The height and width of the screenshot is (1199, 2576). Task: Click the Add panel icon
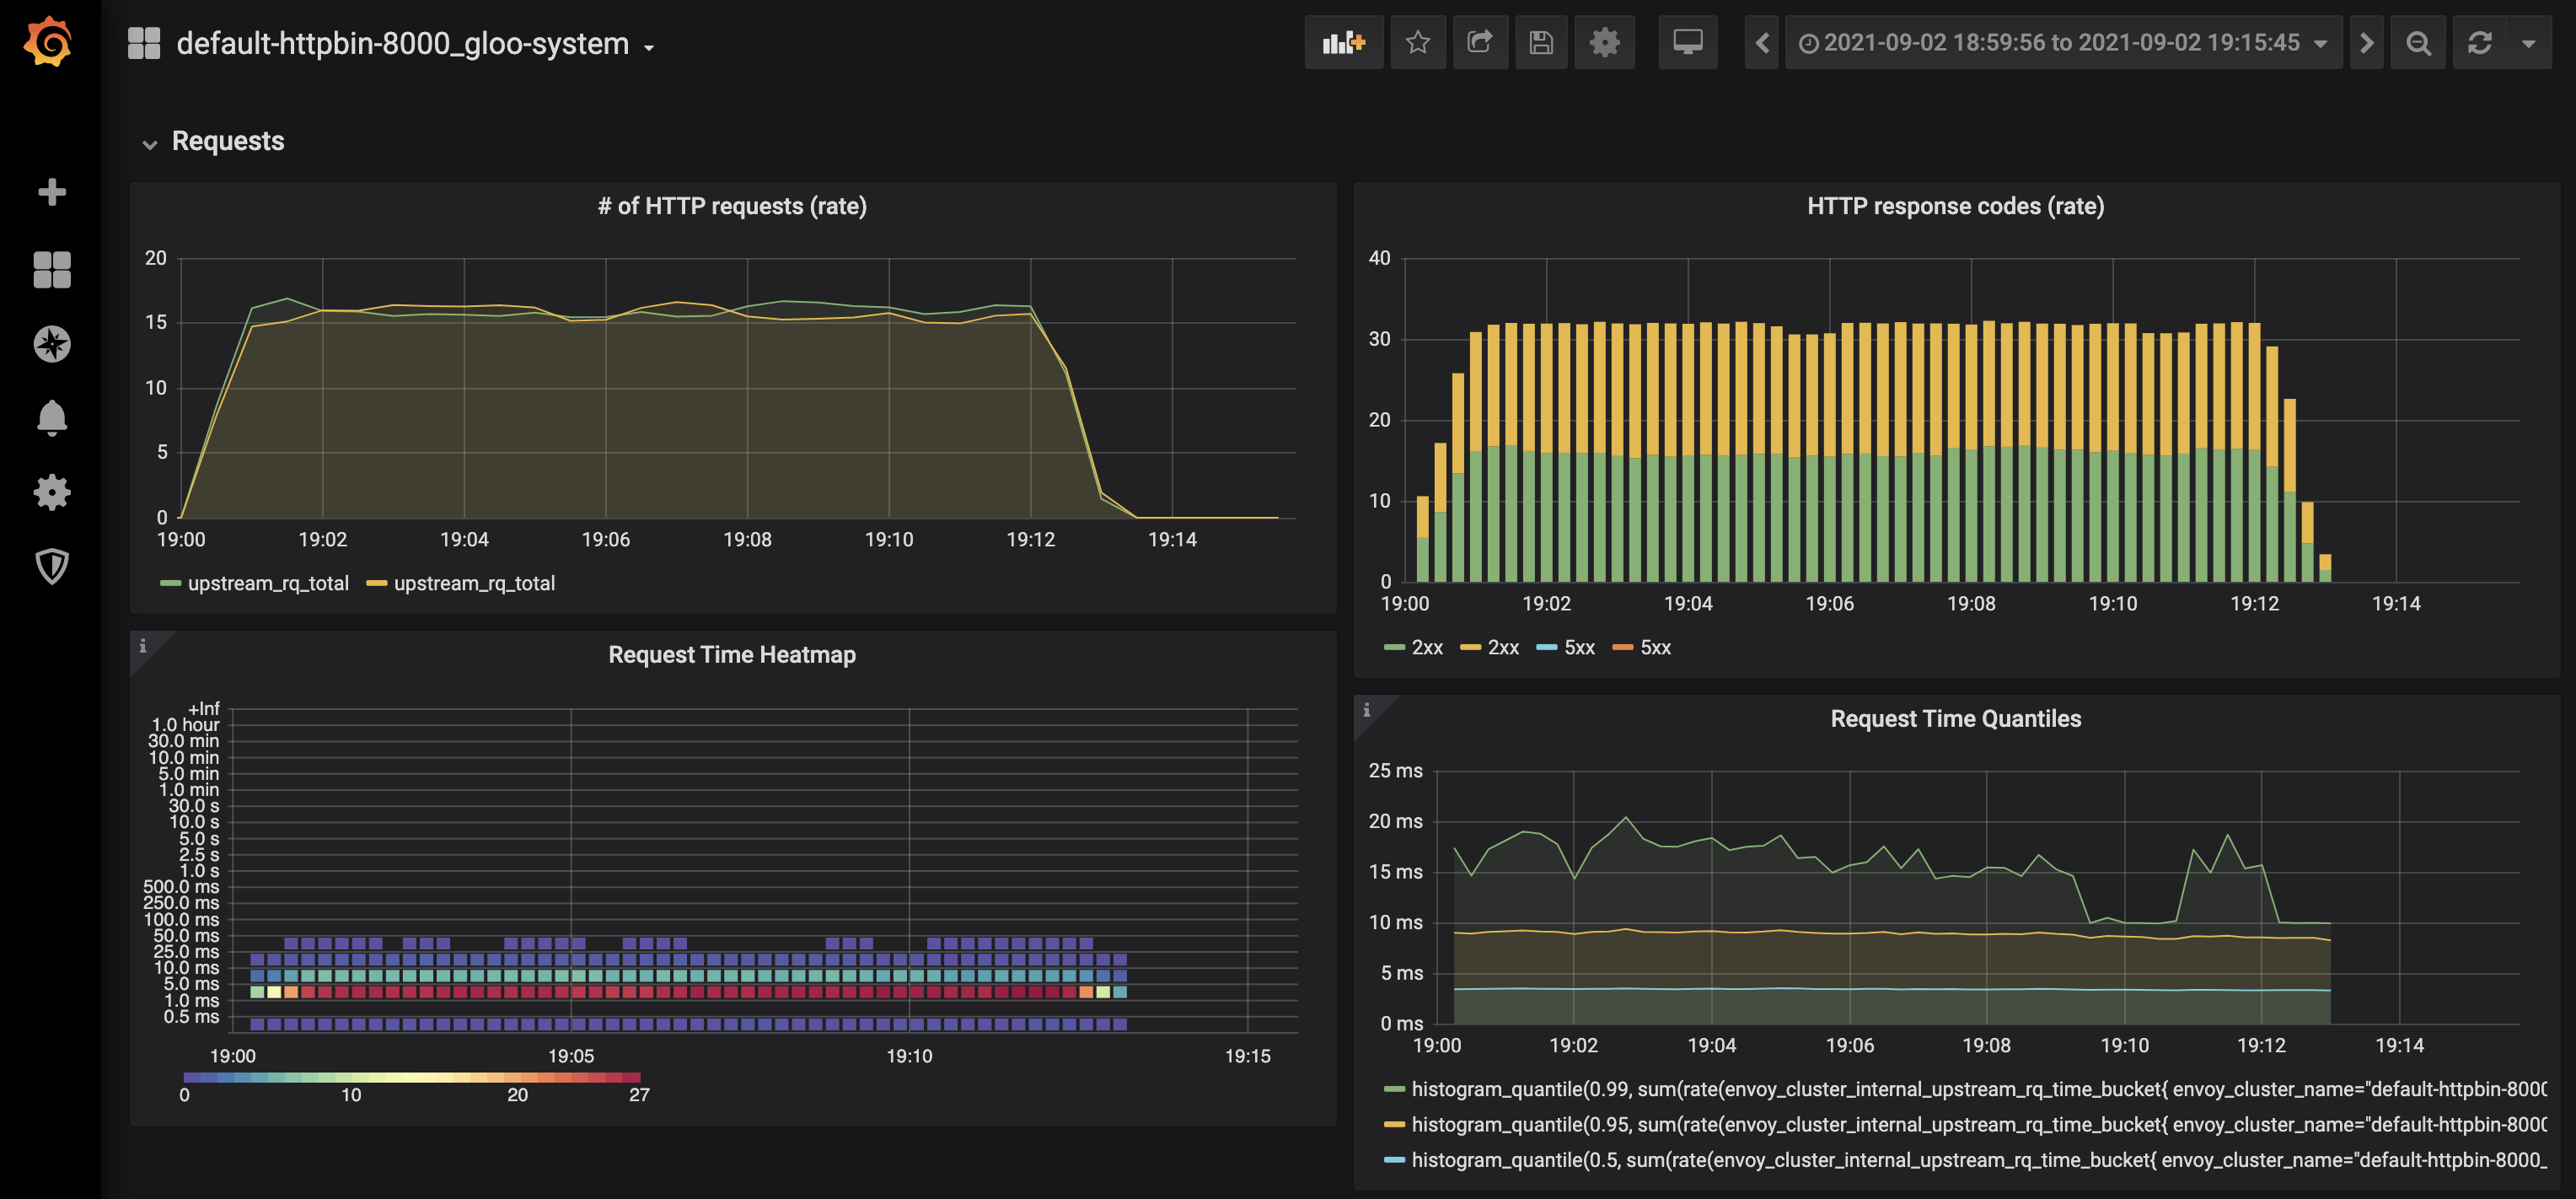(x=1343, y=43)
